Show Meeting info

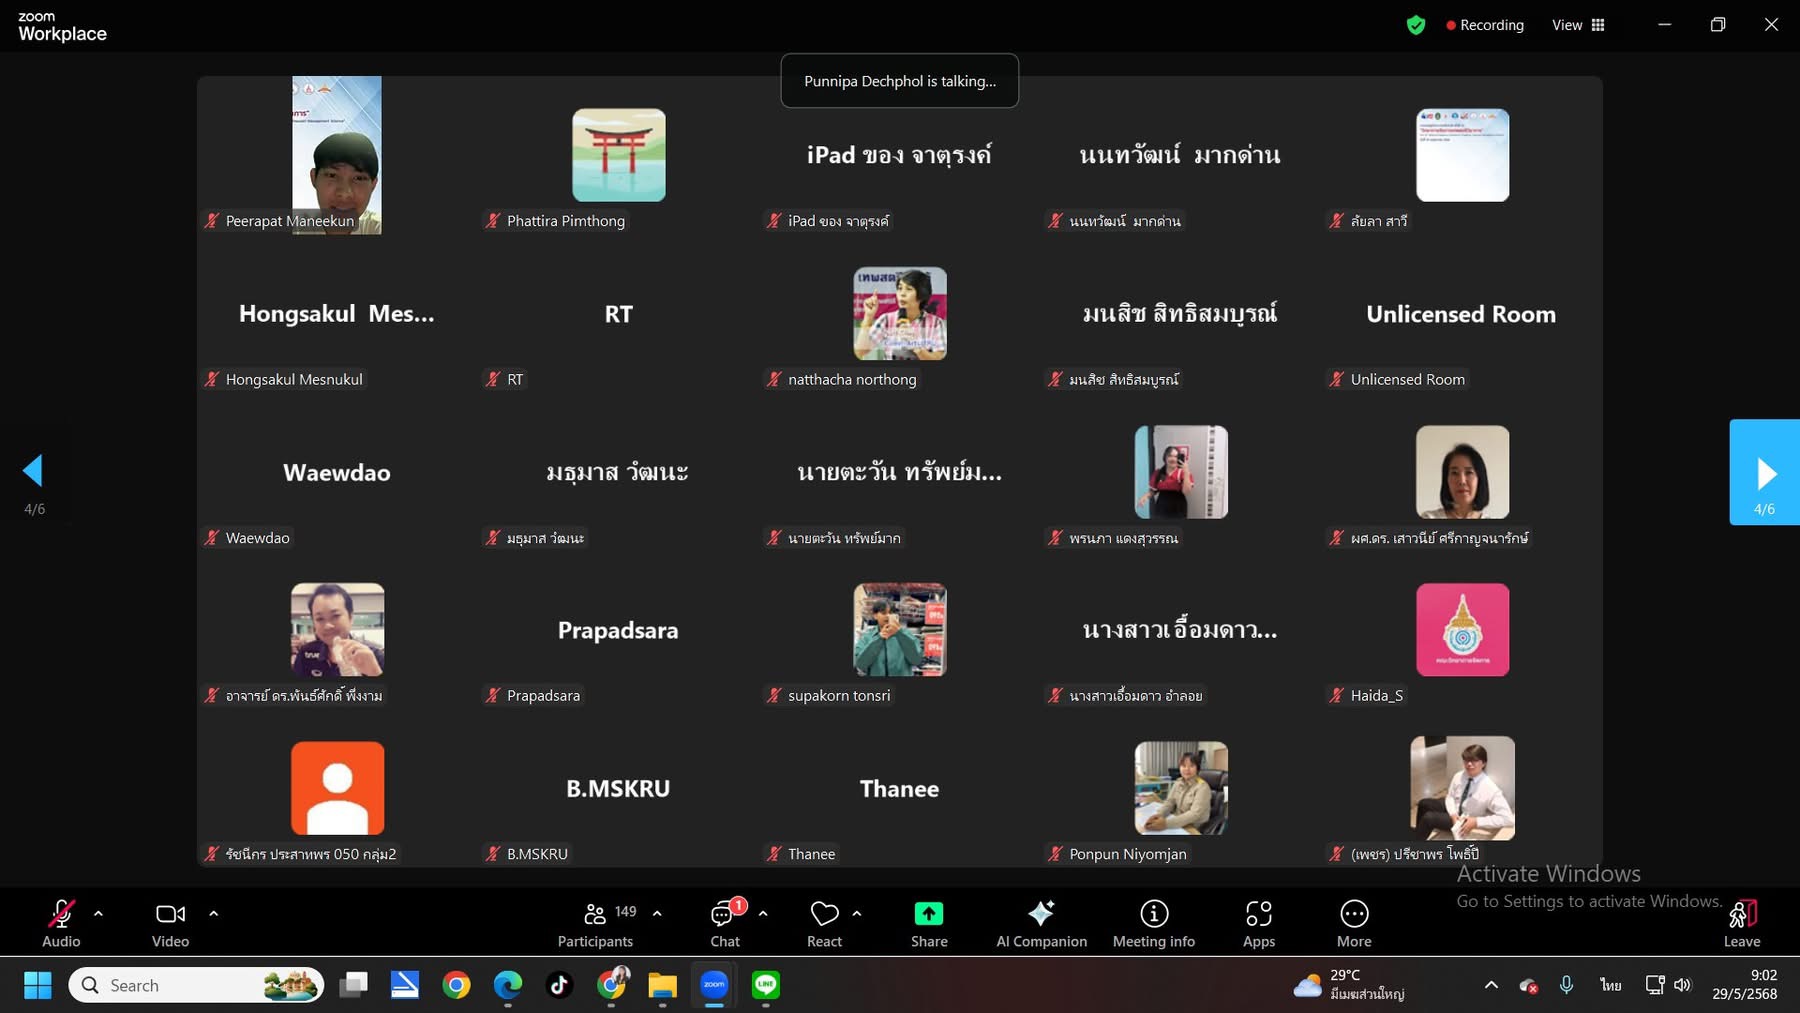pyautogui.click(x=1153, y=924)
